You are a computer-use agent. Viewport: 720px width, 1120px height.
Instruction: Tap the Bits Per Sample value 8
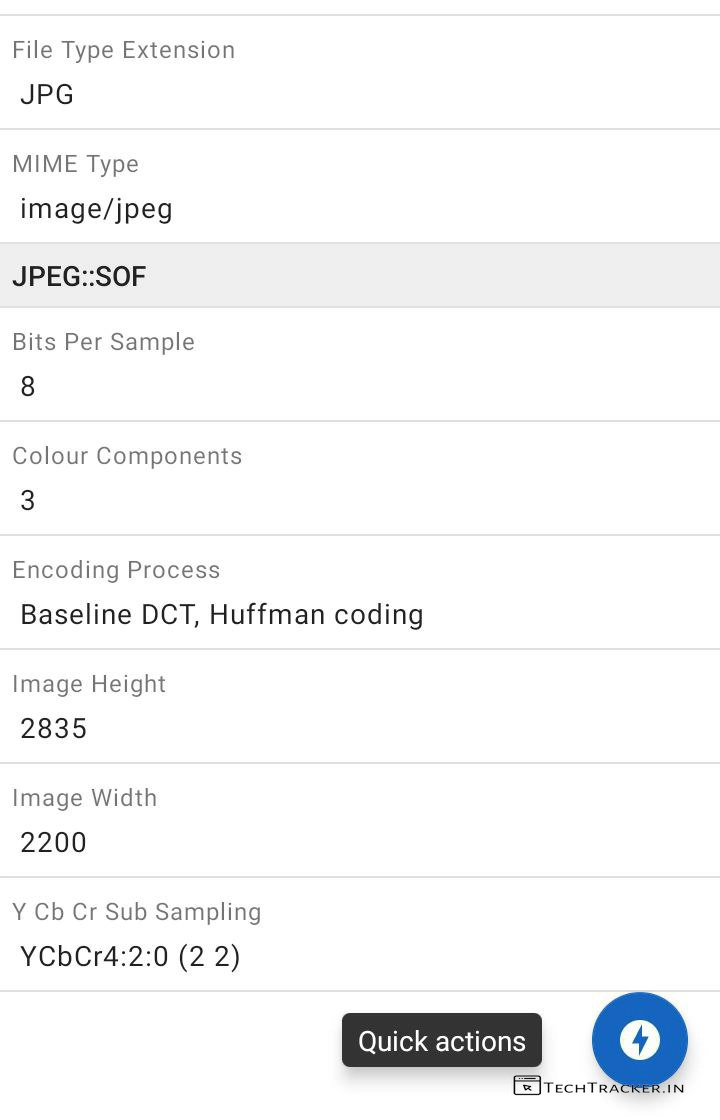click(x=28, y=387)
